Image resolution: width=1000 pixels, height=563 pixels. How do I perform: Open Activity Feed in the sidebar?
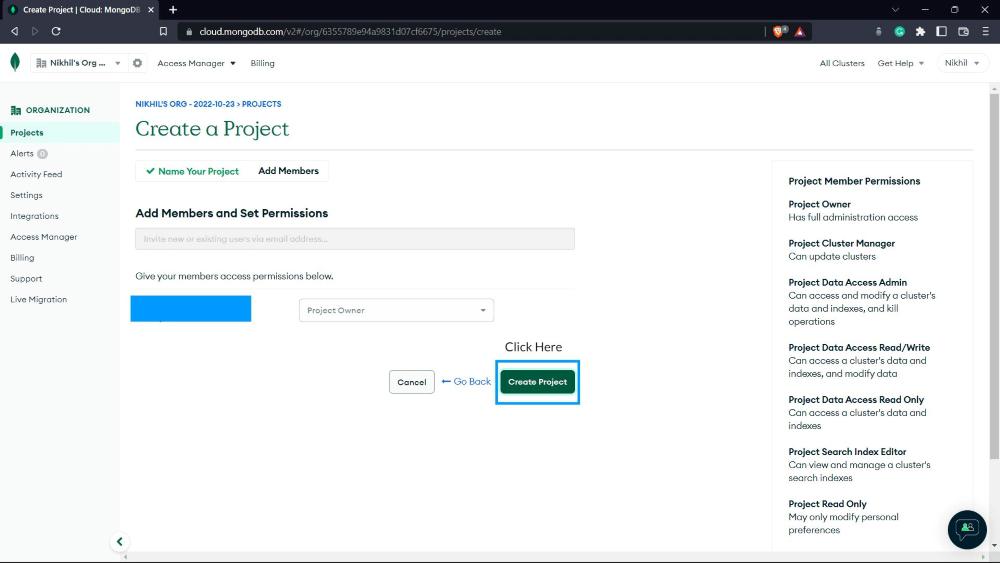click(36, 174)
